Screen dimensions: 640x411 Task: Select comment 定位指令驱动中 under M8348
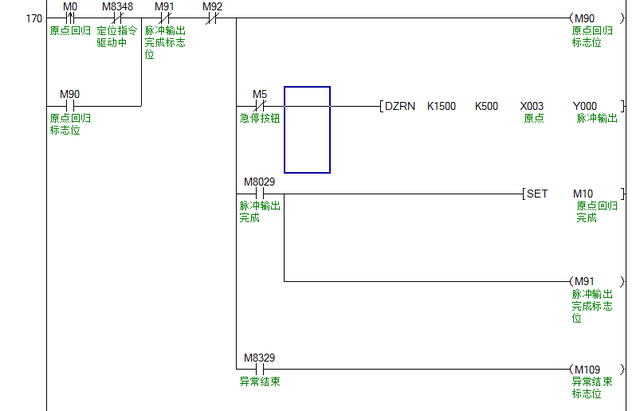tap(117, 36)
